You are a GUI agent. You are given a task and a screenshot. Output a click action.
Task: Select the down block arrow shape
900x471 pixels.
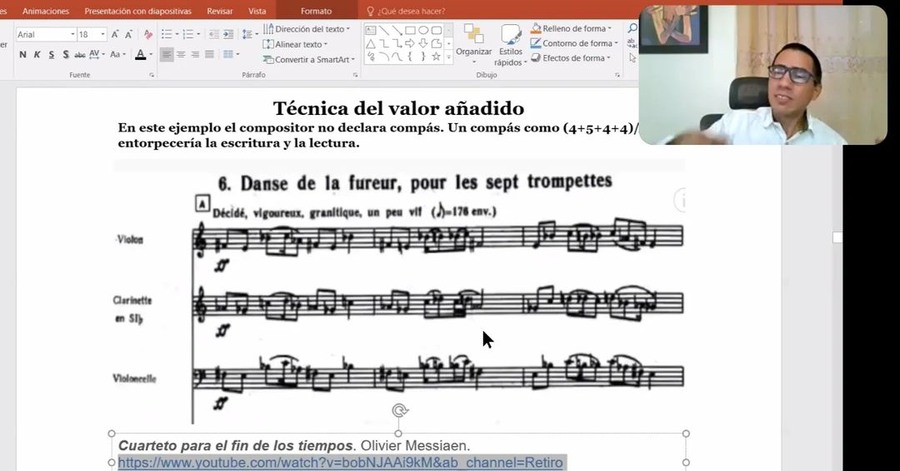tap(423, 44)
